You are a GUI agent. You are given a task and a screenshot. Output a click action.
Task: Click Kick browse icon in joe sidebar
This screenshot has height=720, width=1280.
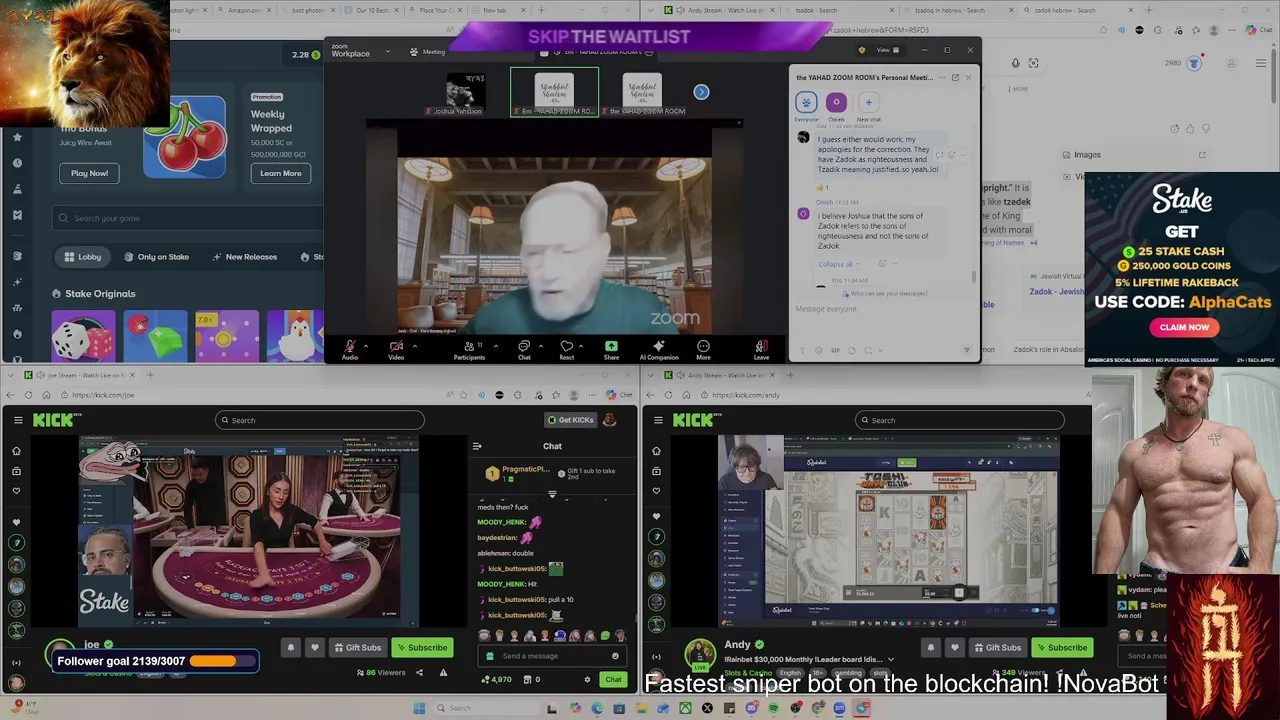[x=16, y=470]
